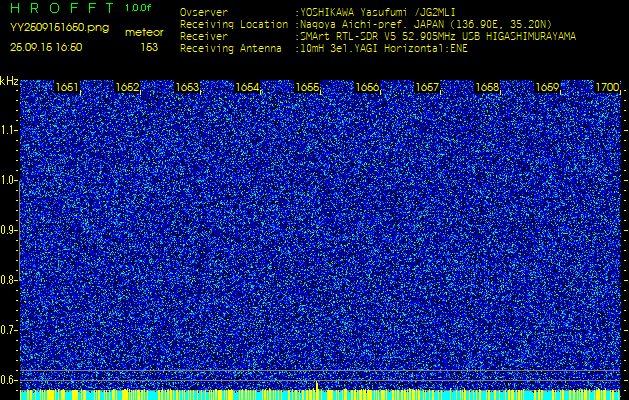
Task: Click the 1652 time marker
Action: (x=127, y=87)
